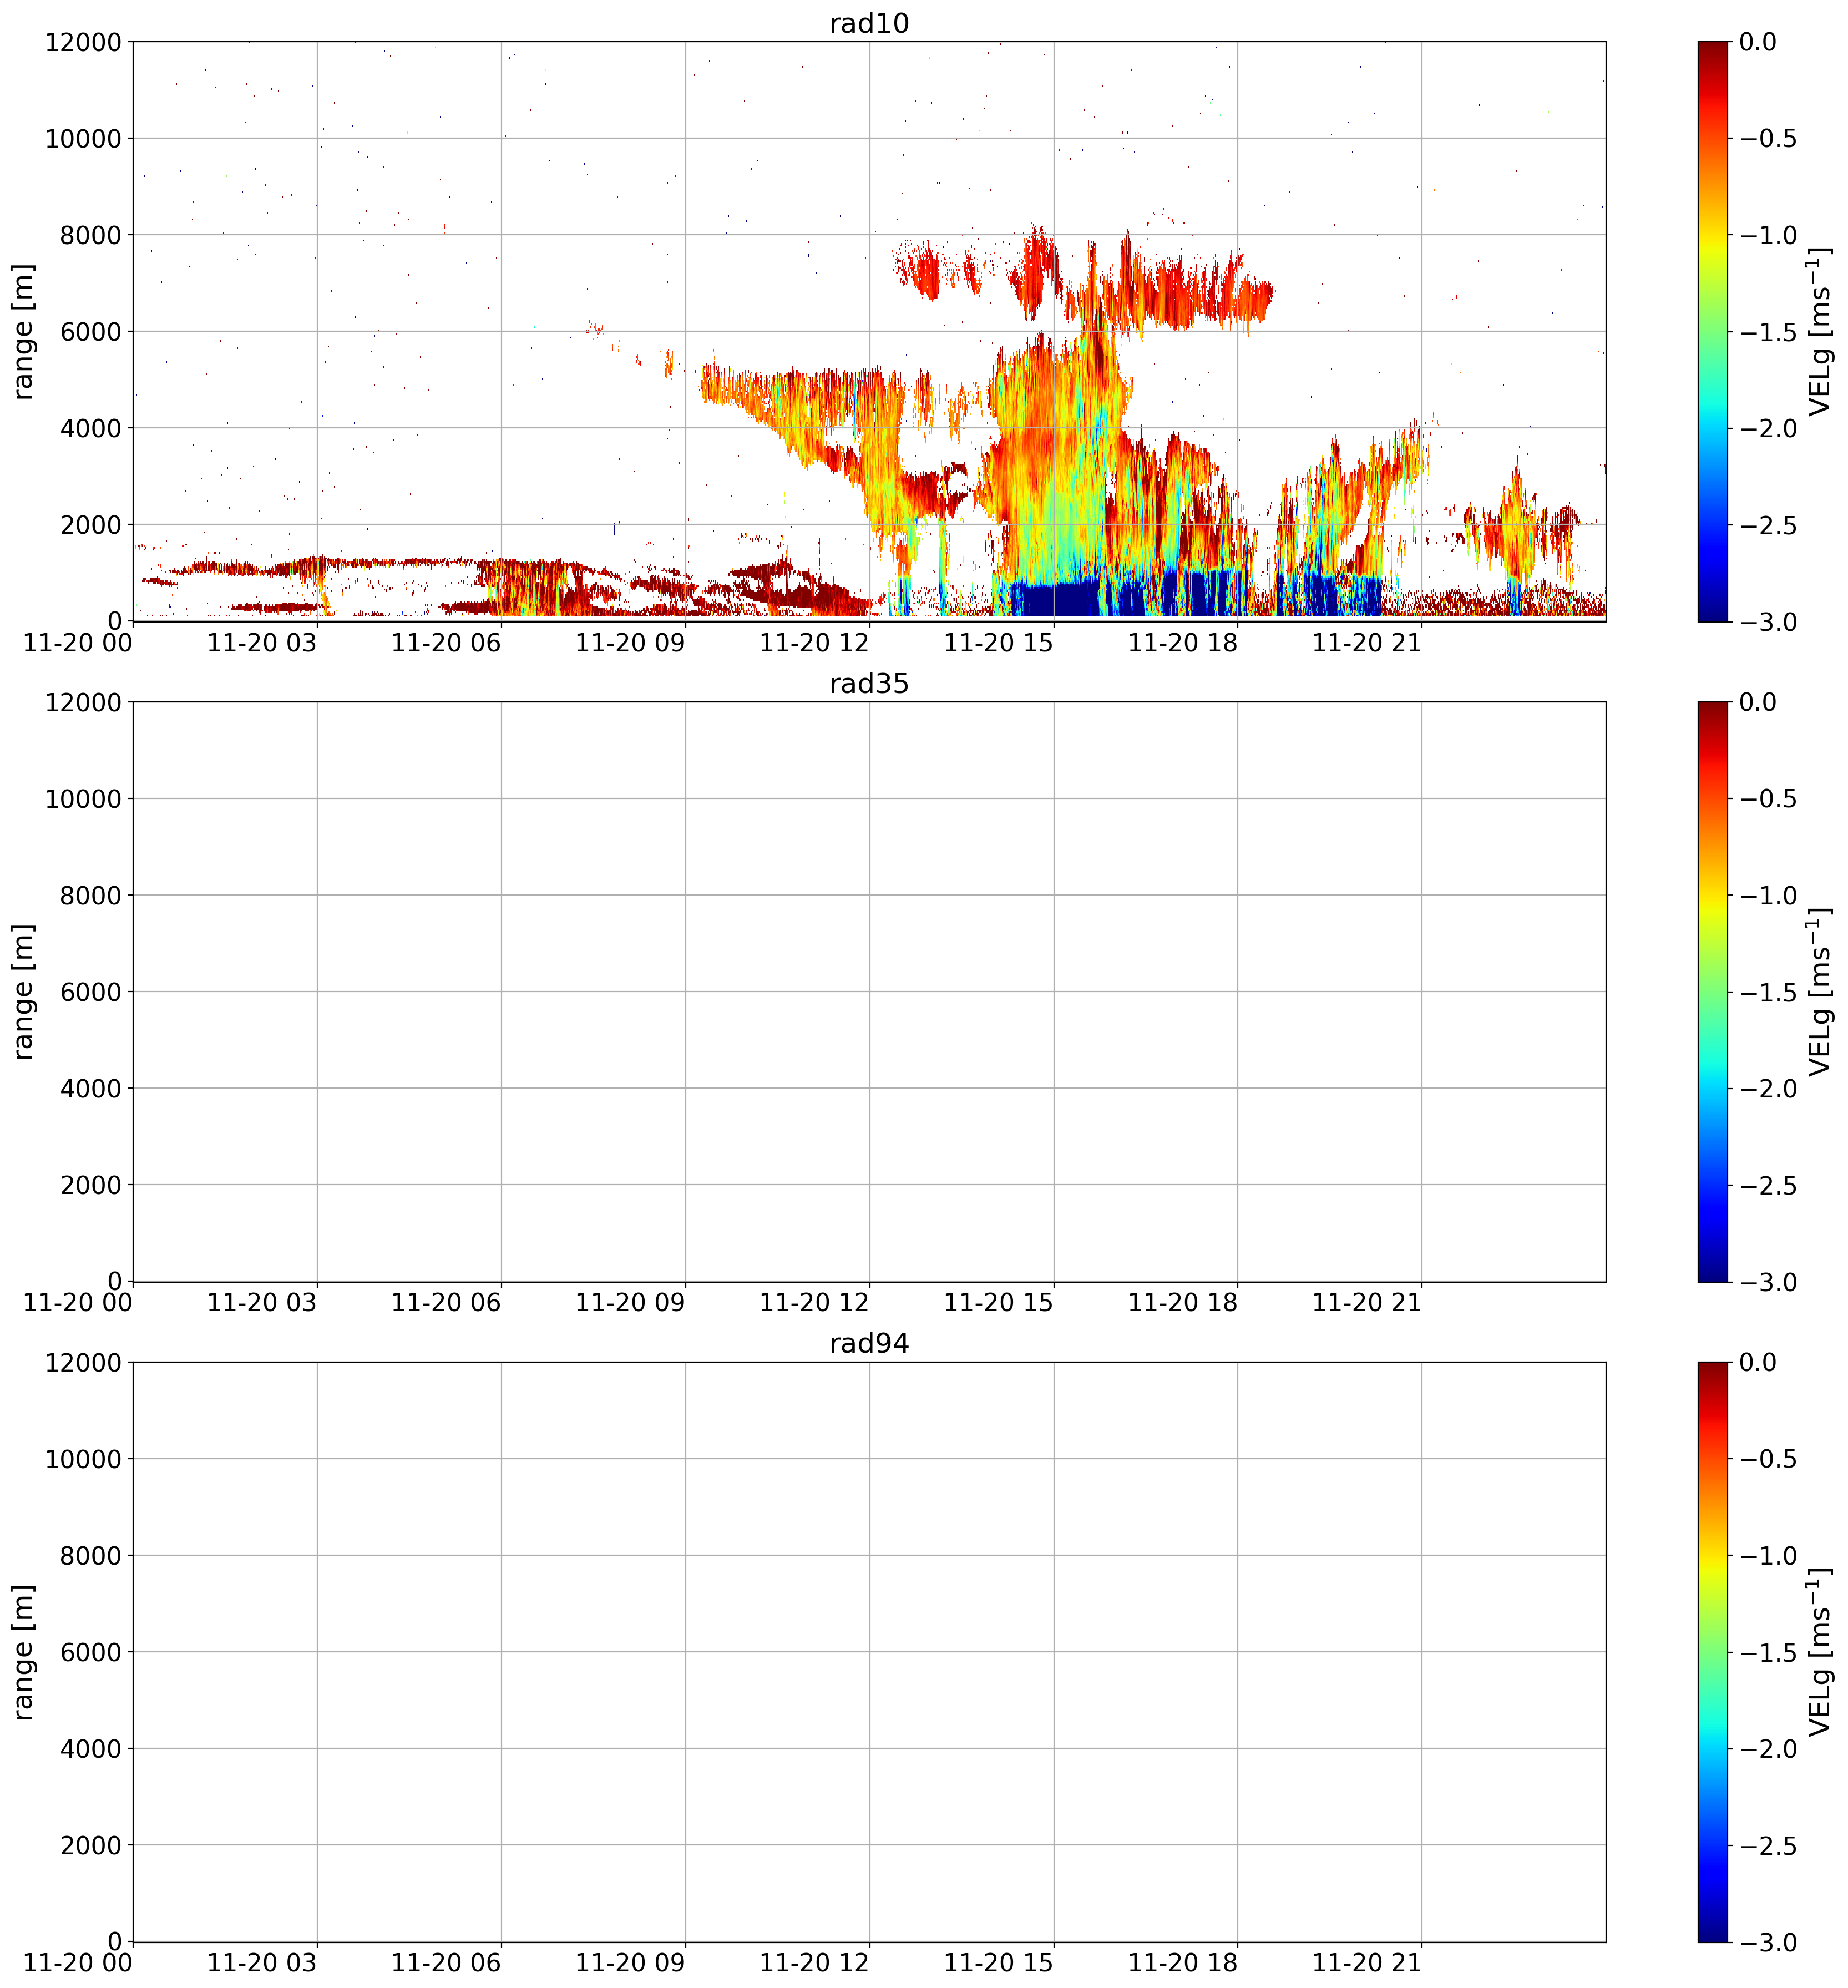Screen dimensions: 1848x1988
Task: Click the '6000' y-axis tick of rad35
Action: pyautogui.click(x=91, y=992)
